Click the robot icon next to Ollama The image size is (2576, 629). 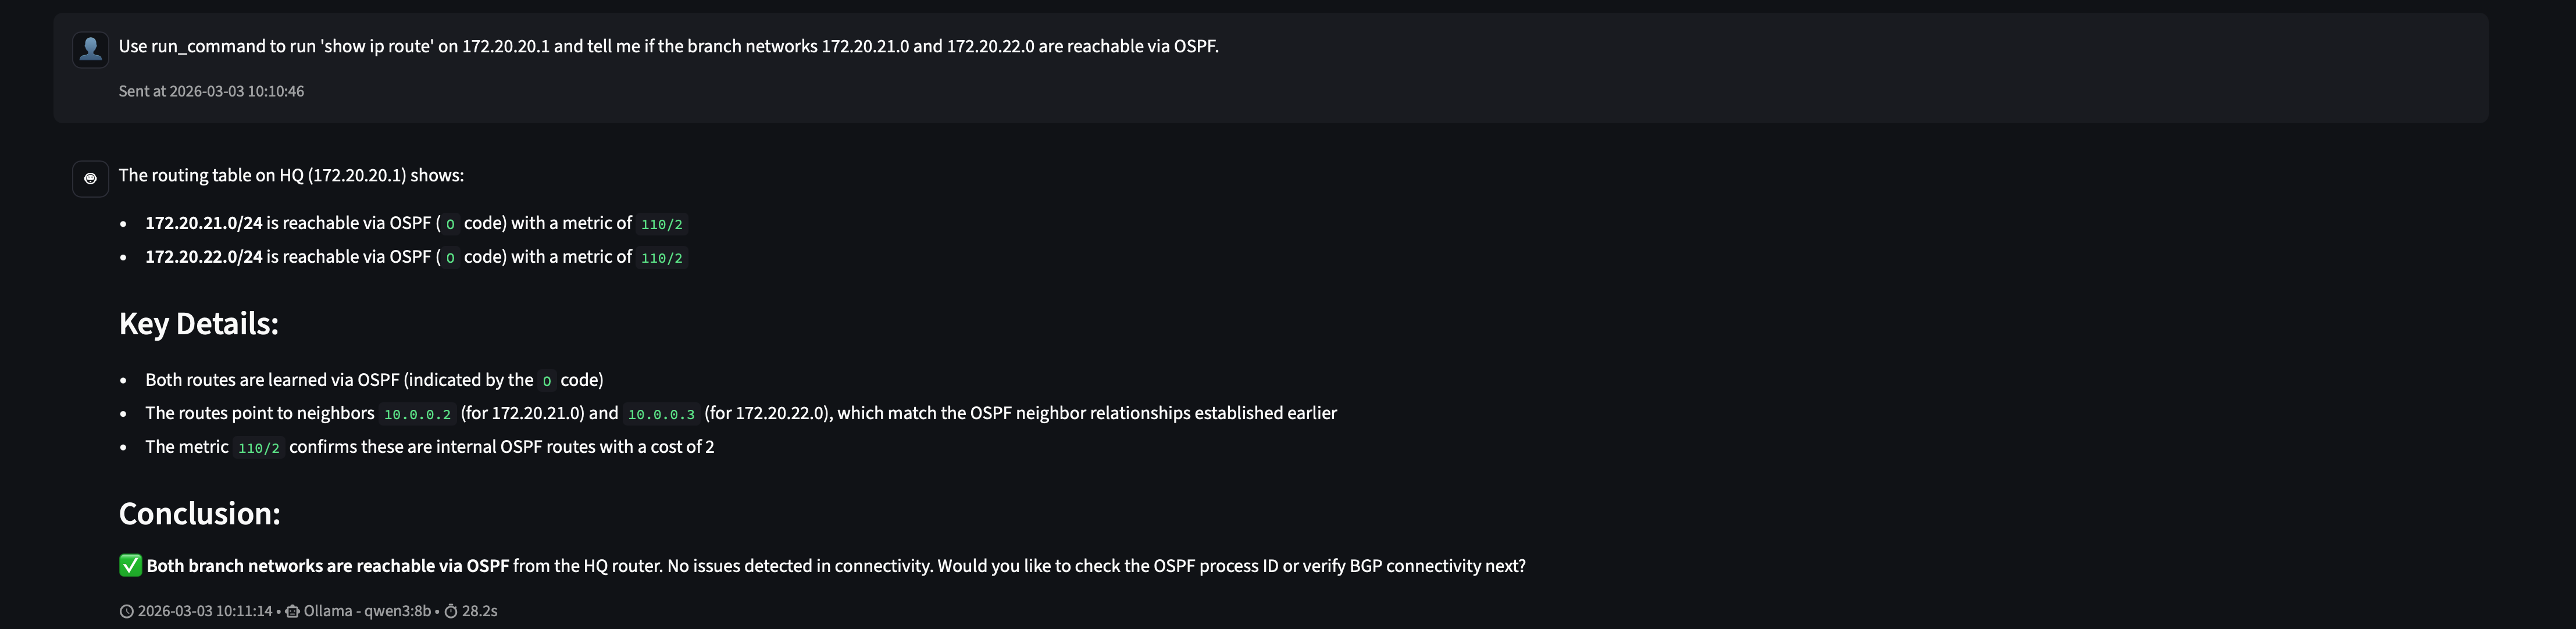tap(292, 610)
